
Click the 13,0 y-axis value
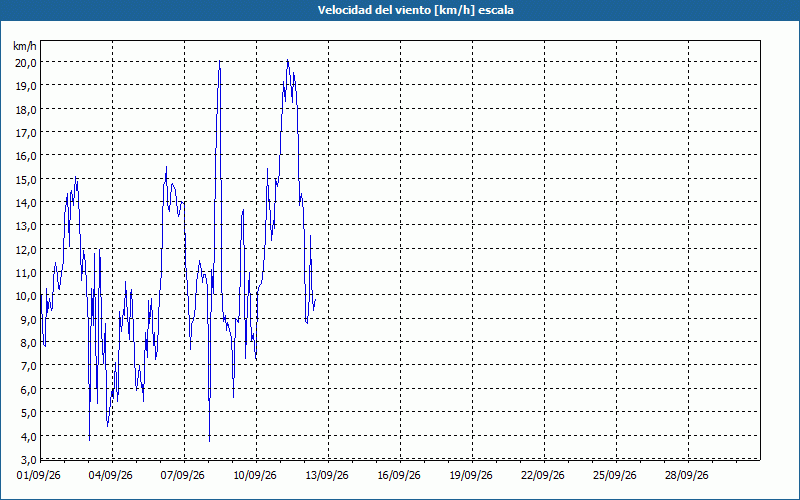coord(26,226)
